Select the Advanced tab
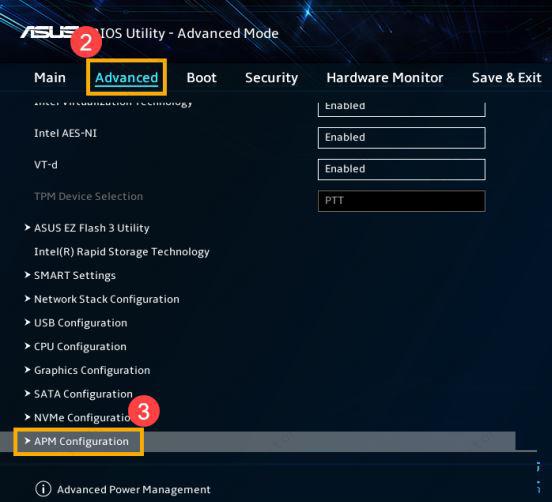The image size is (552, 502). (126, 77)
